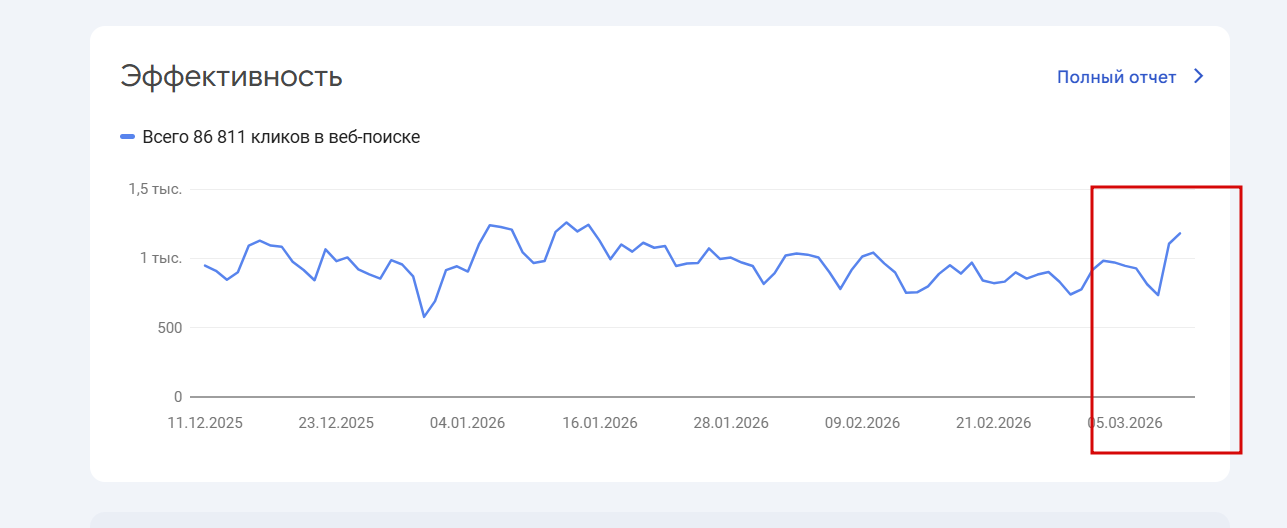Select the 05.03.2026 date label
Screen dimensions: 1287x528
click(x=1125, y=423)
